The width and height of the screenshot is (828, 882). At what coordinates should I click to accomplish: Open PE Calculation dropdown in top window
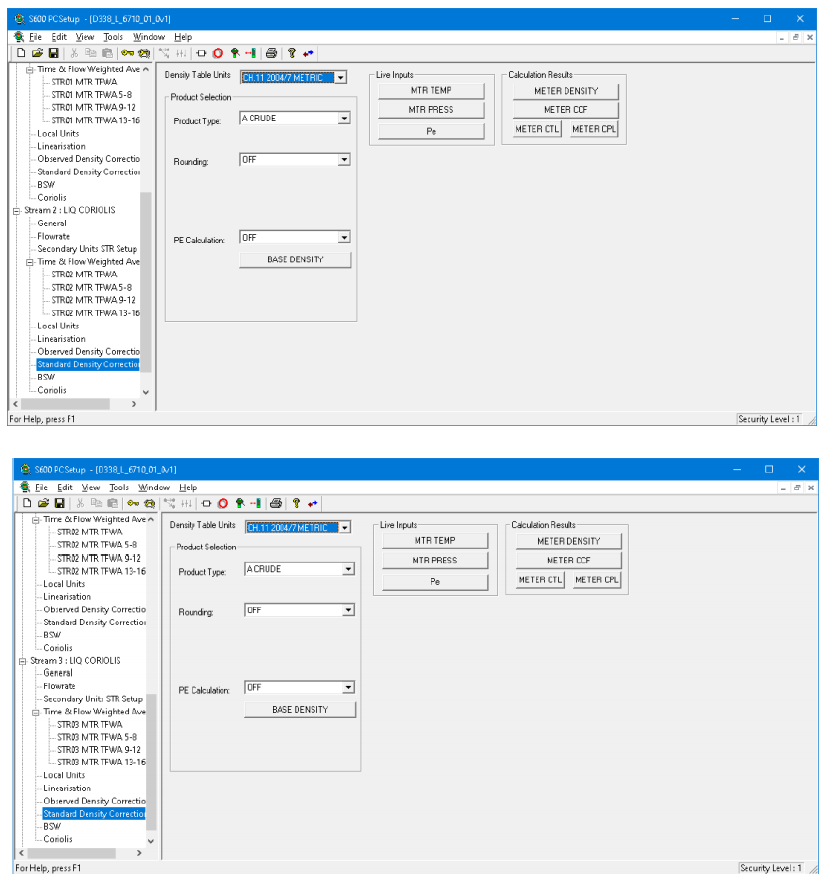[344, 237]
